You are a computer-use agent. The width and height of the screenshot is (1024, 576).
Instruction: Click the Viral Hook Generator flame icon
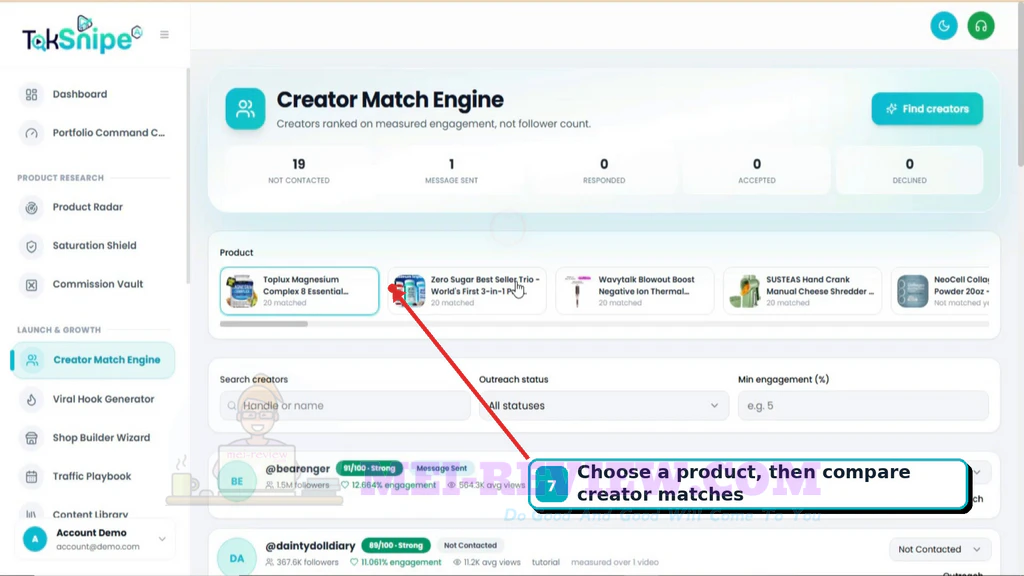point(31,400)
